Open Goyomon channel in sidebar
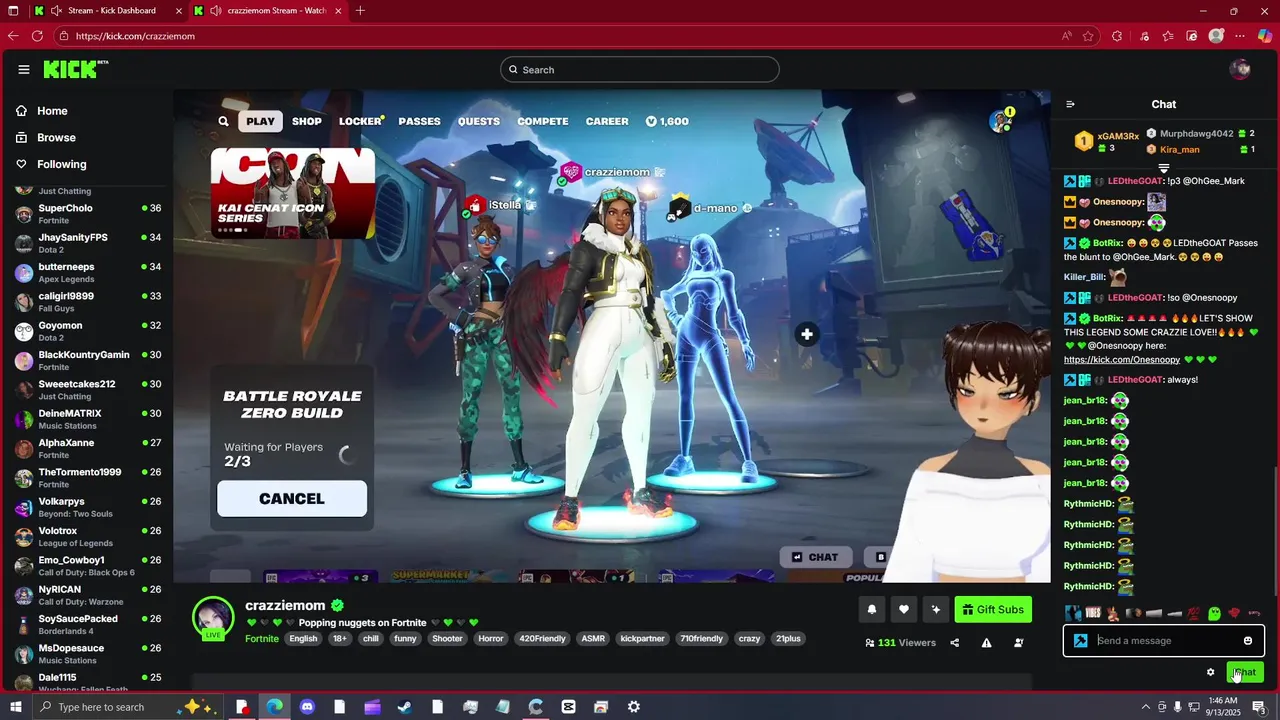This screenshot has width=1280, height=720. click(88, 331)
